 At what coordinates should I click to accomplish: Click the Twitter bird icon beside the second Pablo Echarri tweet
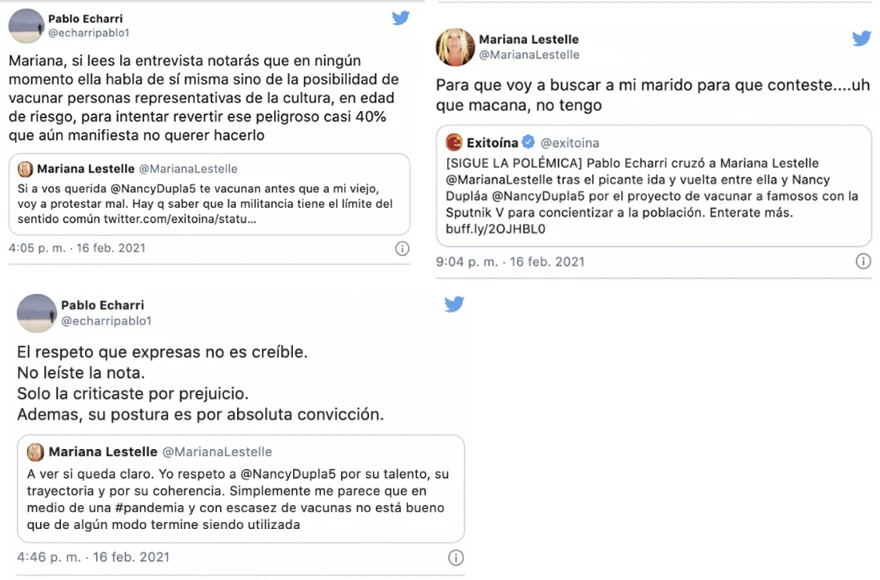point(454,304)
